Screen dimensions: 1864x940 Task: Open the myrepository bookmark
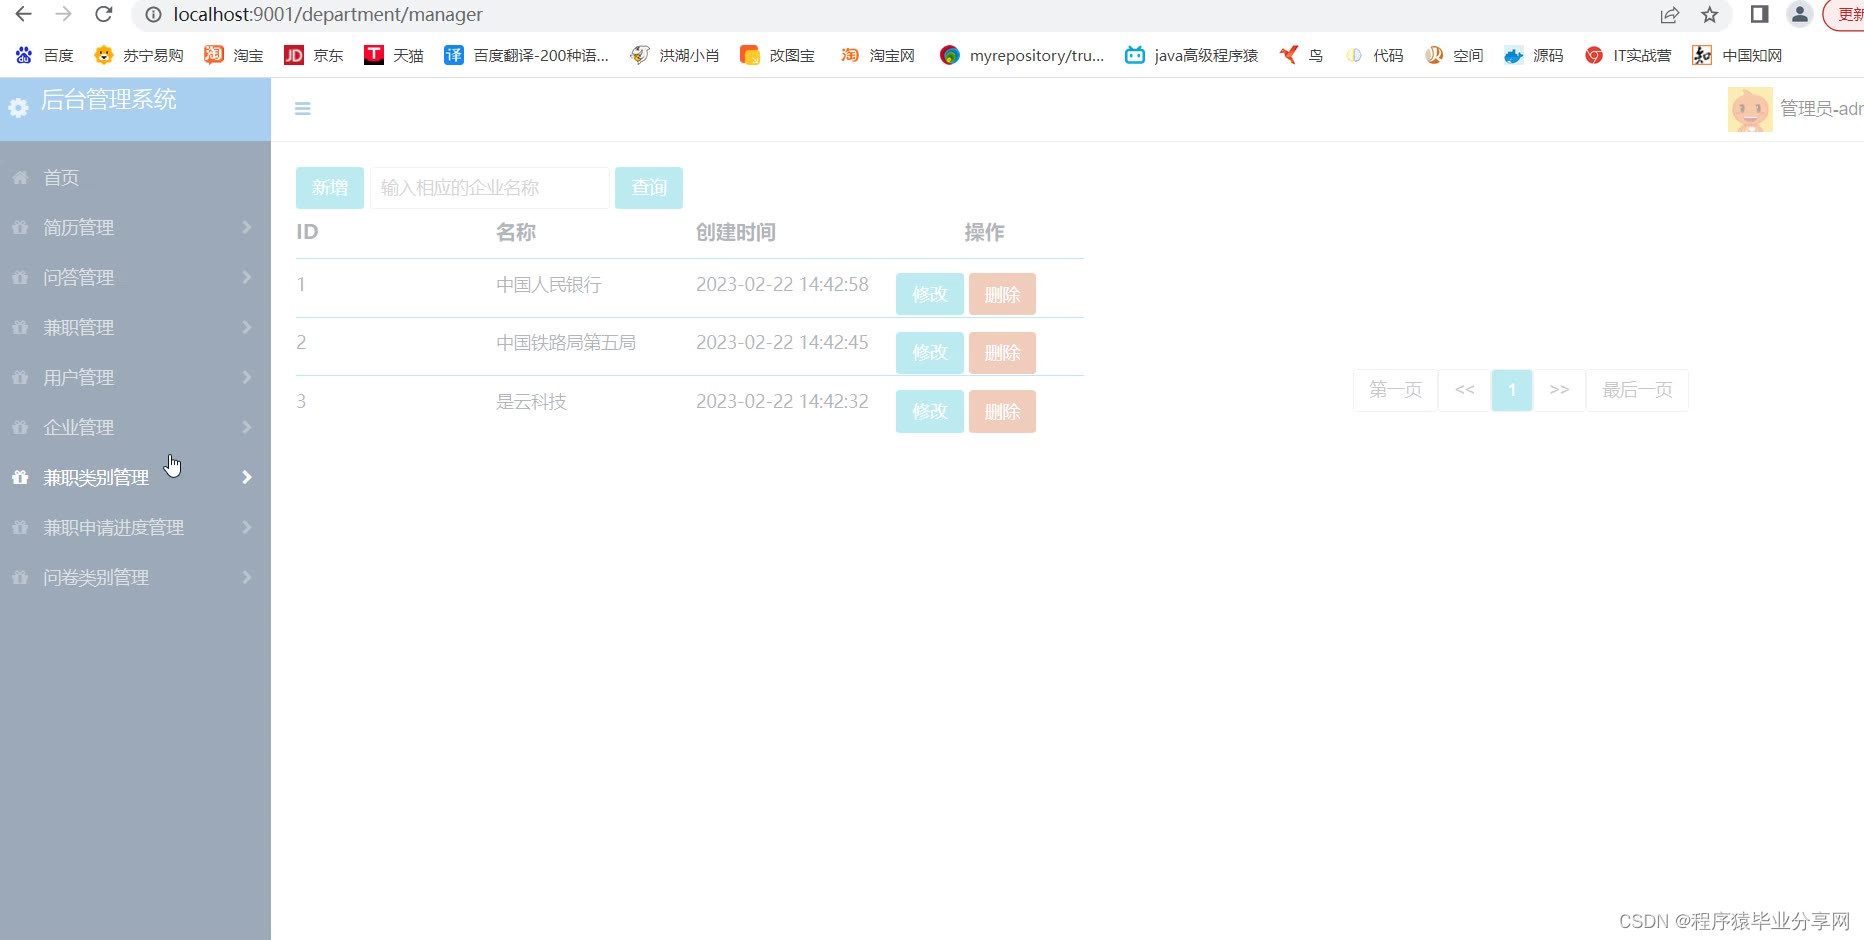pos(1022,55)
